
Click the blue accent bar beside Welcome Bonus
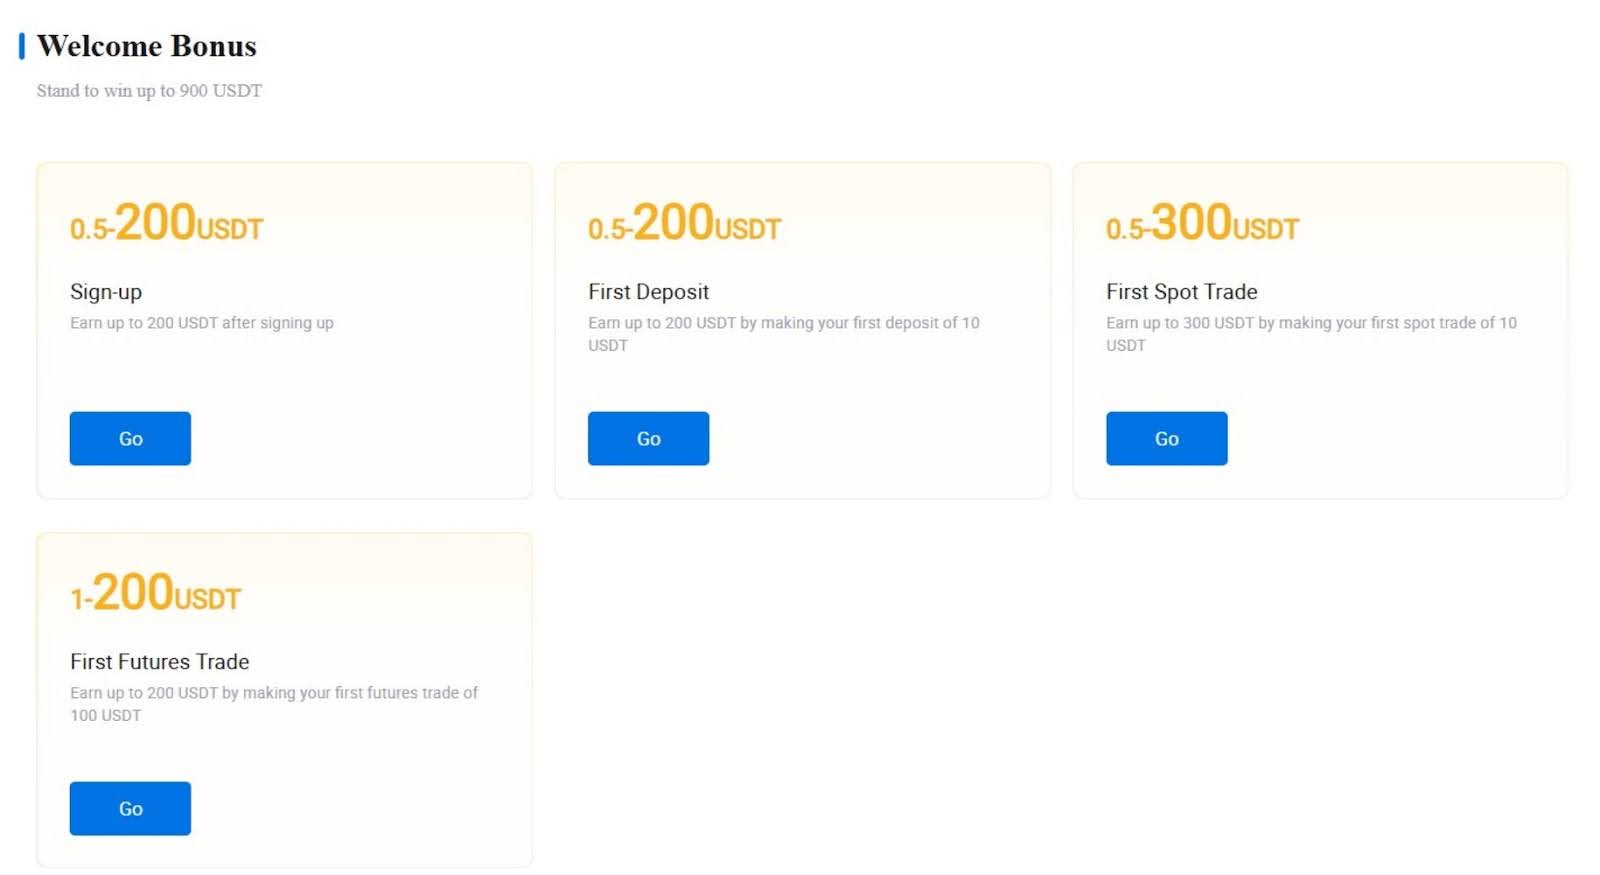21,46
